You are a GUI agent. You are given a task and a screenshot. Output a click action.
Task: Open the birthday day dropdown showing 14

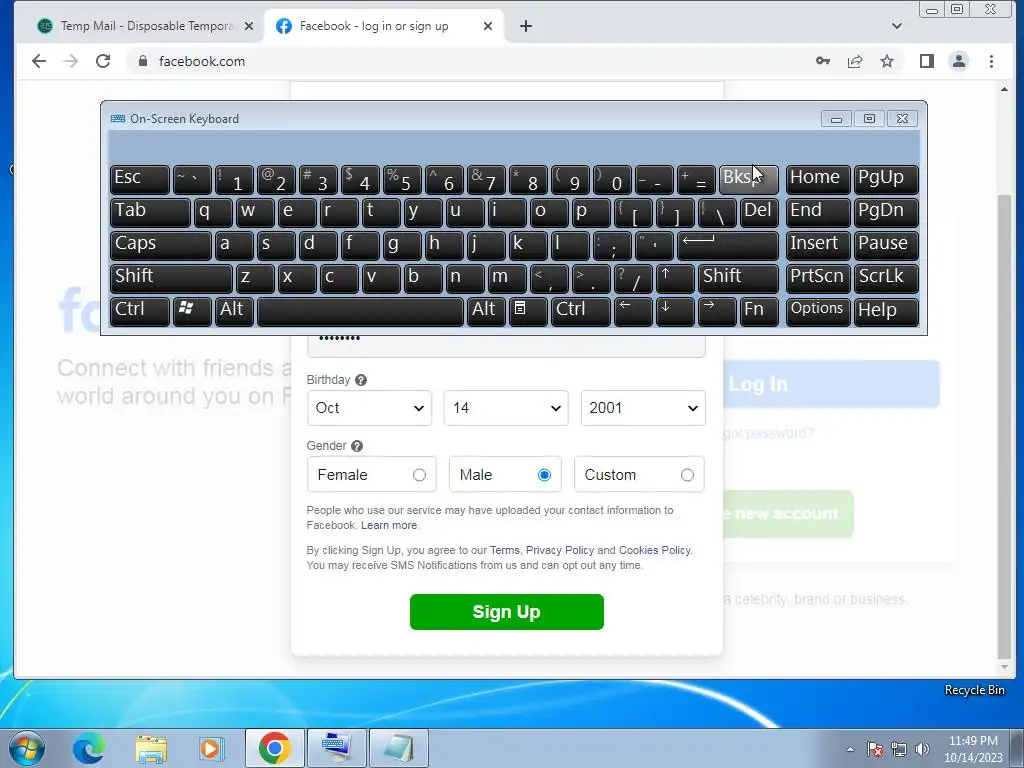pyautogui.click(x=506, y=408)
